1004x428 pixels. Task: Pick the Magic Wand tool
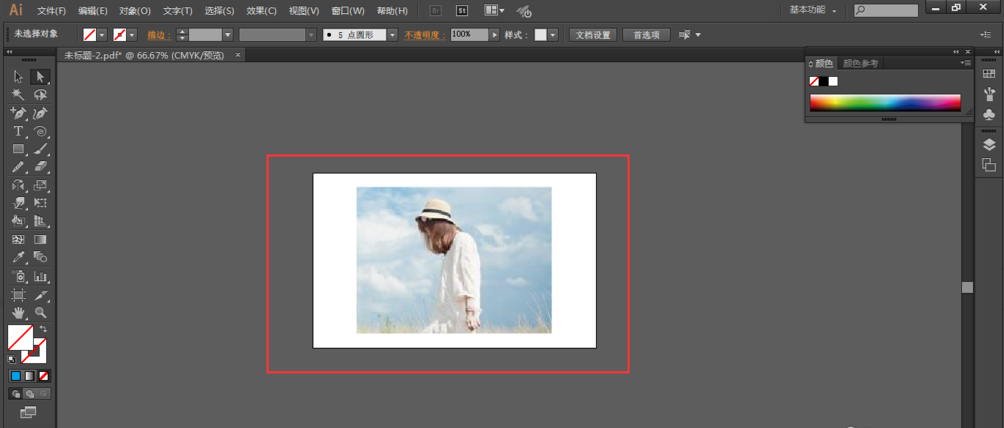click(x=18, y=95)
